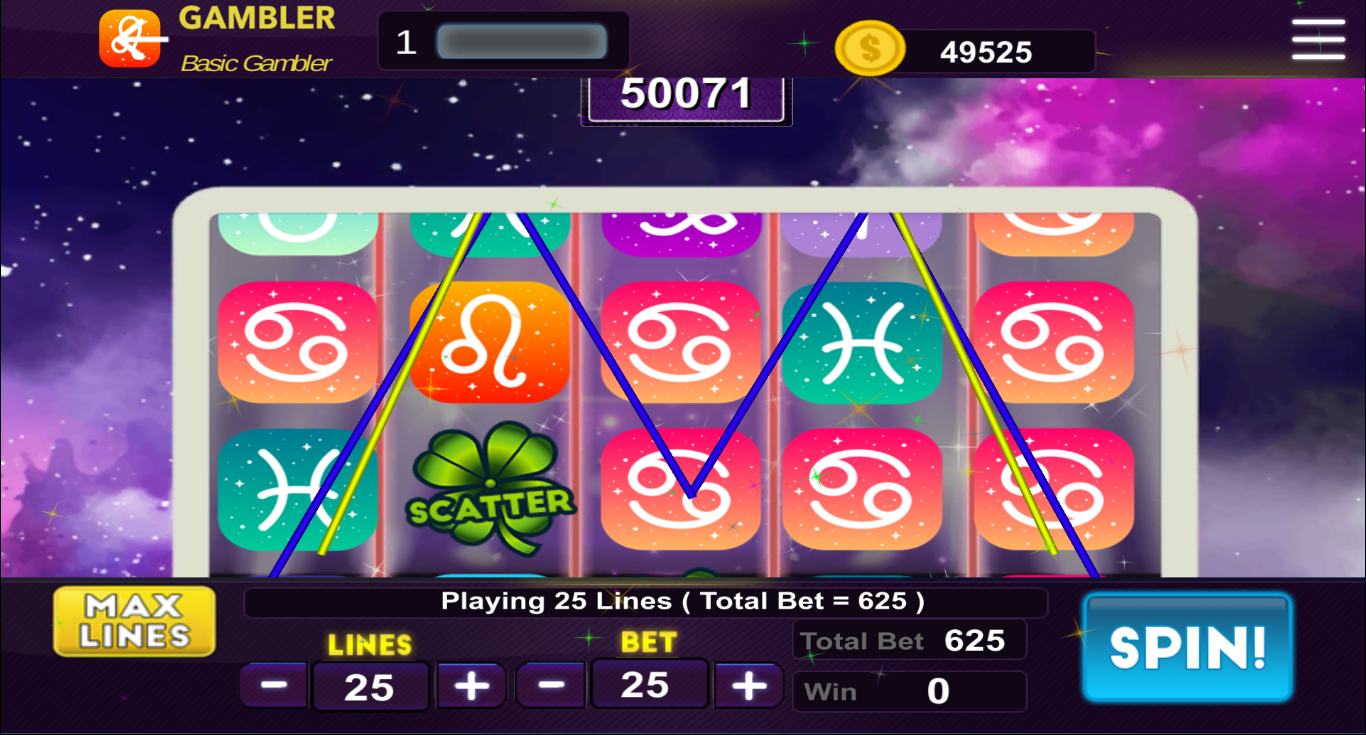Click the yellow MAX LINES button
This screenshot has width=1366, height=735.
pyautogui.click(x=134, y=621)
